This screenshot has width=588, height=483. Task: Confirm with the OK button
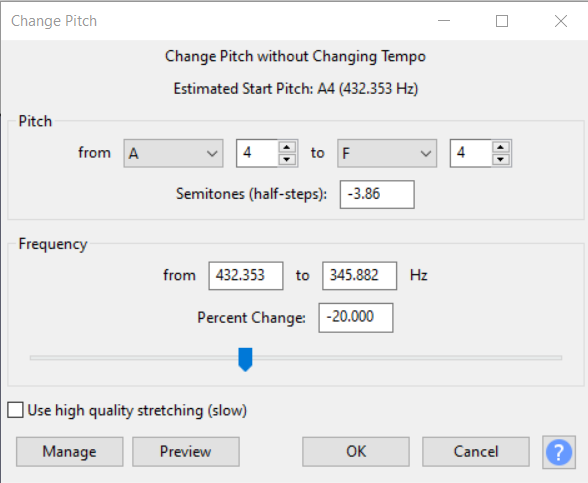click(x=356, y=452)
